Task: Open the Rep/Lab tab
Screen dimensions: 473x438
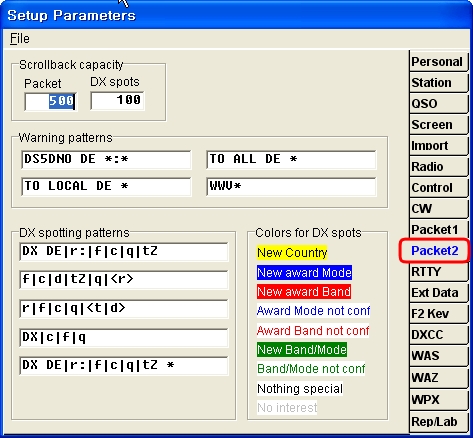Action: click(438, 421)
